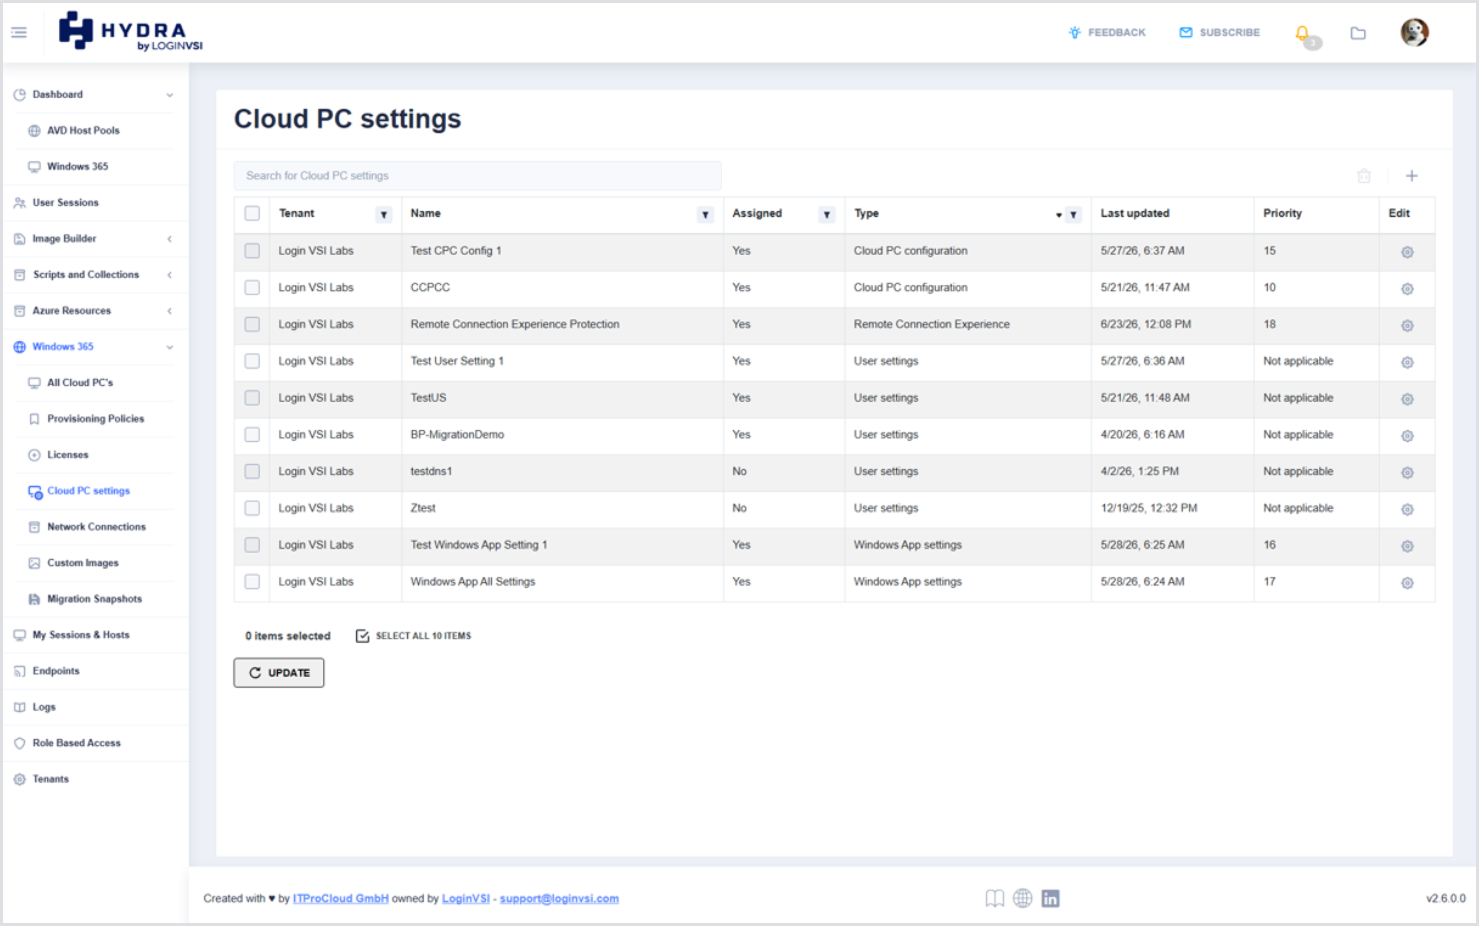Open Role Based Access page
Image resolution: width=1479 pixels, height=926 pixels.
point(76,743)
